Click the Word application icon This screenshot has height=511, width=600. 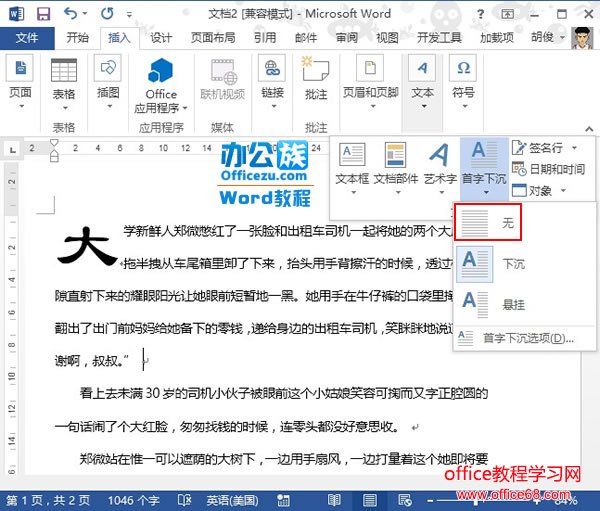coord(16,14)
